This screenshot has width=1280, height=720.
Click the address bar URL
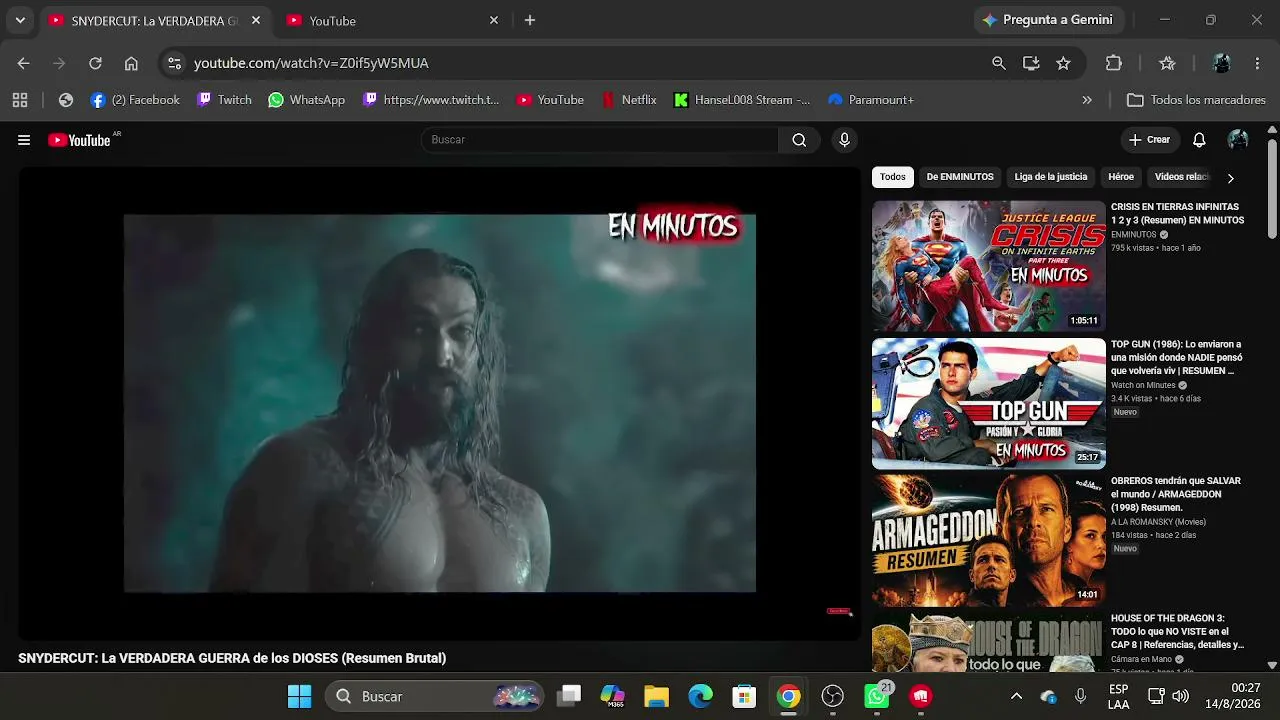click(x=311, y=63)
